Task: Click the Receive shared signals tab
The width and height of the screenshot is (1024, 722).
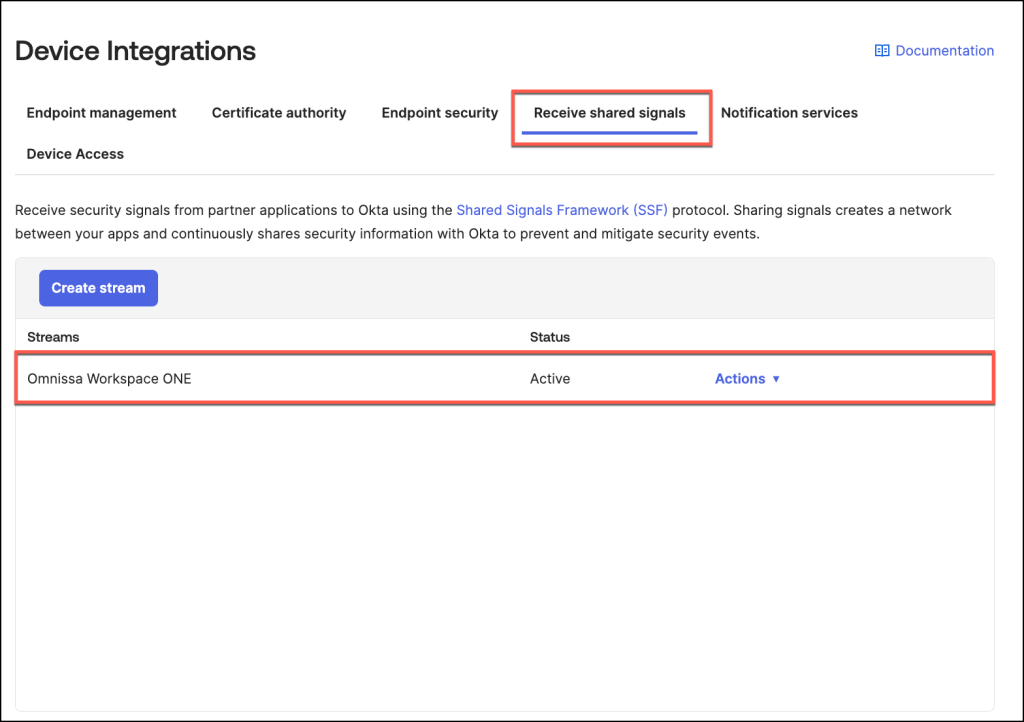Action: pos(609,113)
